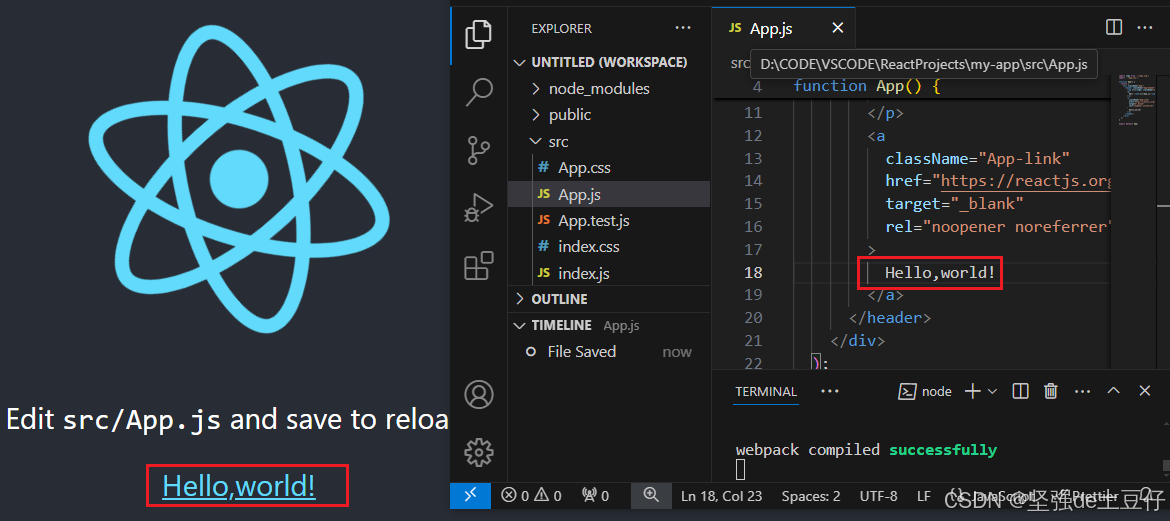Click the remote window indicator in status bar
Image resolution: width=1170 pixels, height=521 pixels.
[x=471, y=495]
